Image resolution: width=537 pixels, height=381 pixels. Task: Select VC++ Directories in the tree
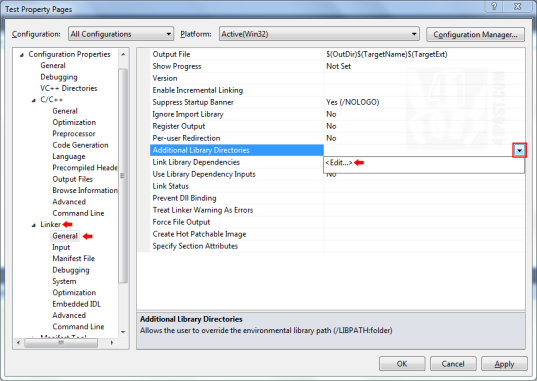pos(68,88)
